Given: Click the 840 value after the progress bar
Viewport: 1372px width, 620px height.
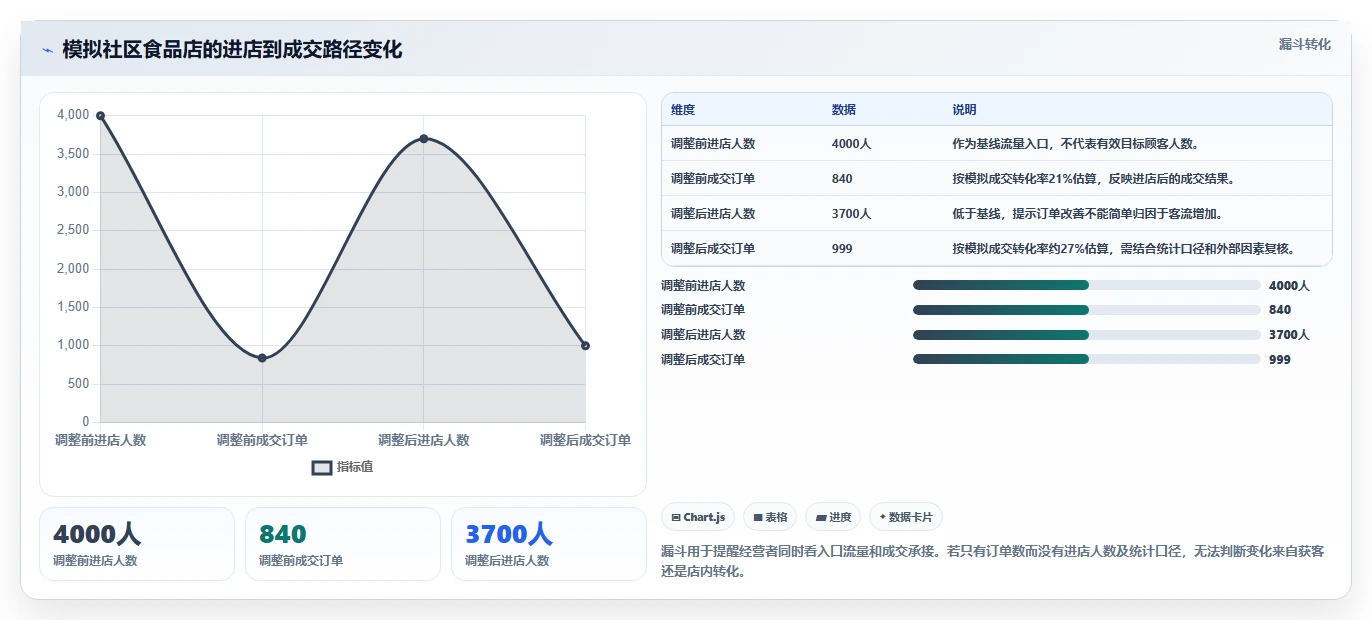Looking at the screenshot, I should (1280, 310).
